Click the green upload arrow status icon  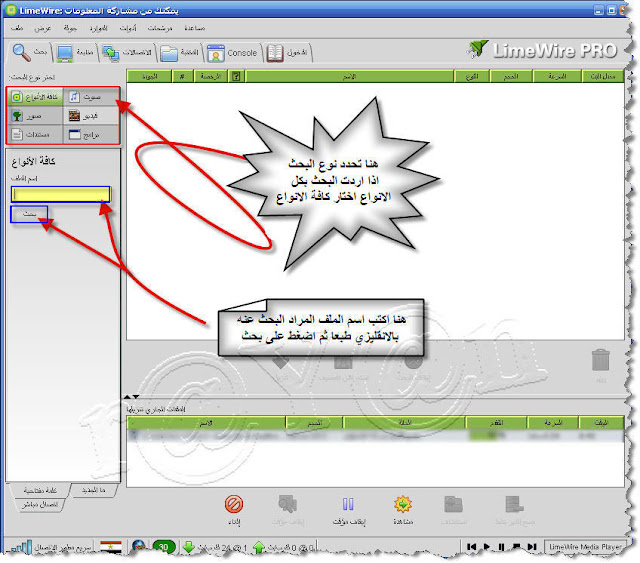pyautogui.click(x=259, y=547)
